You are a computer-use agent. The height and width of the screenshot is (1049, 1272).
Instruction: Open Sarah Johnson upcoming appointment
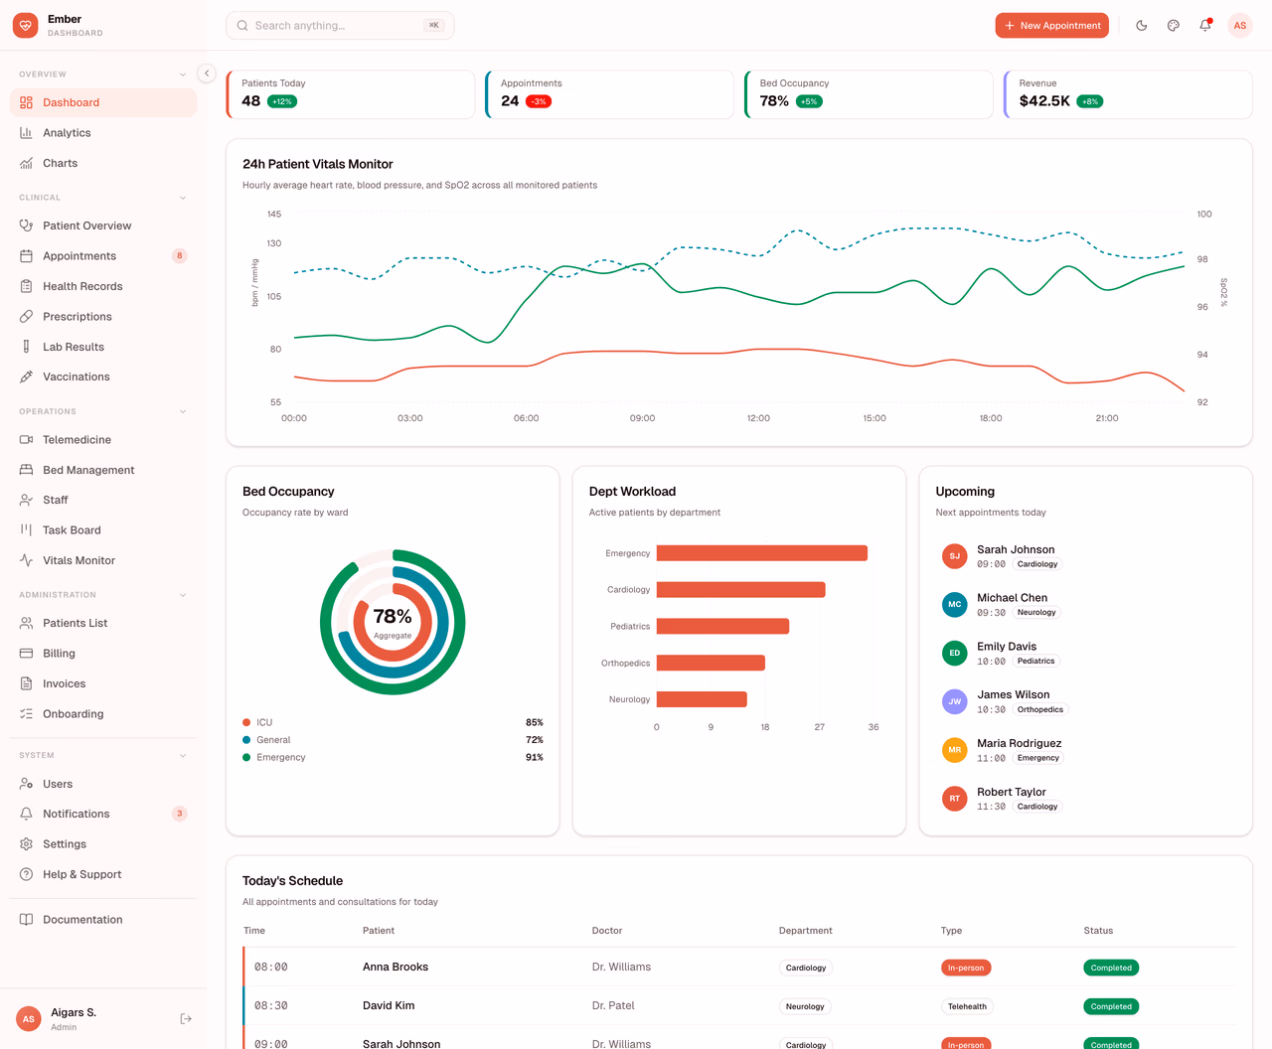pyautogui.click(x=1085, y=556)
